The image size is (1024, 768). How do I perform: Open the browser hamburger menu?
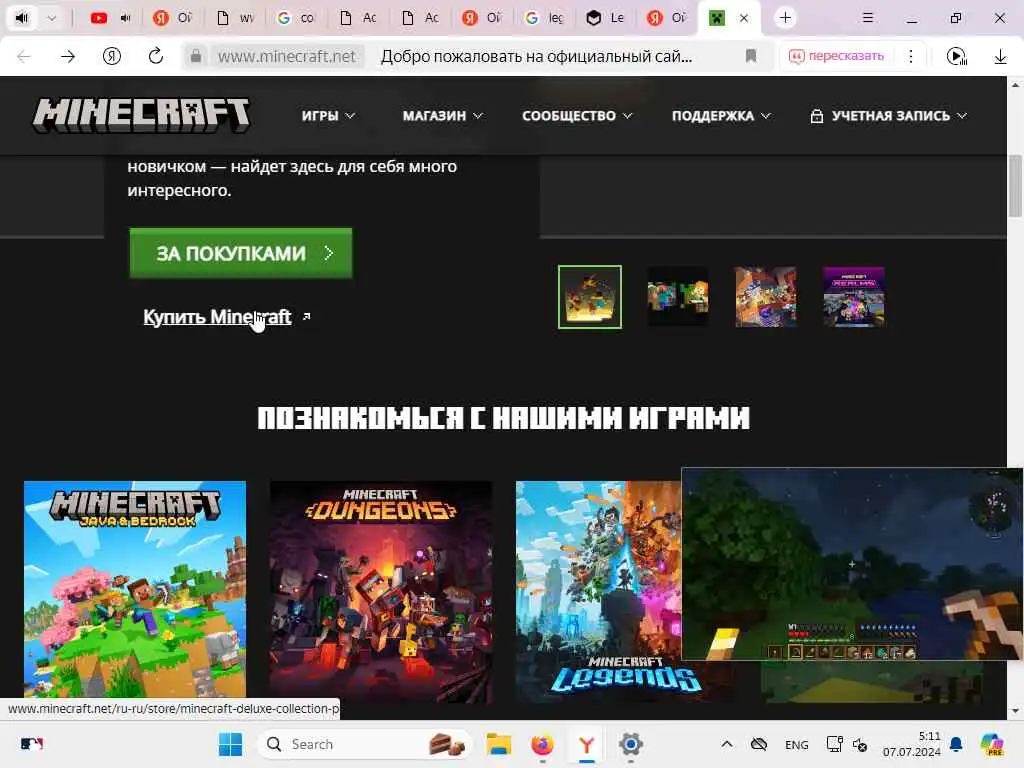(x=868, y=18)
